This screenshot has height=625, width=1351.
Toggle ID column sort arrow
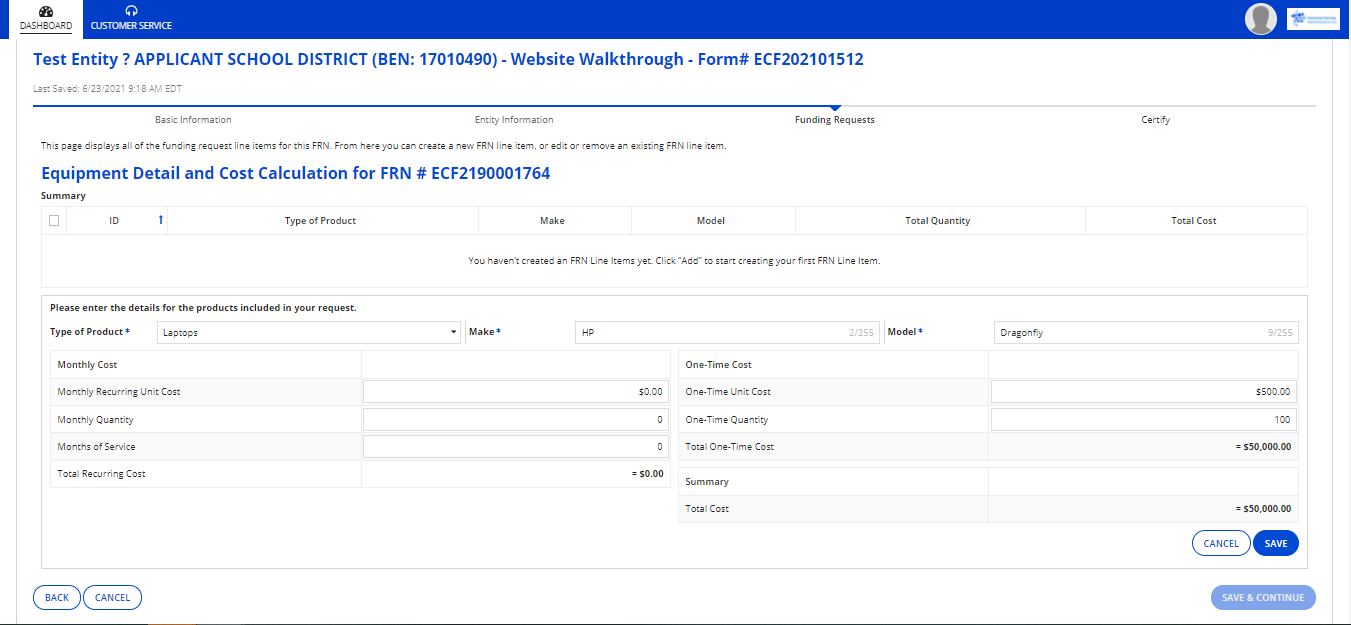point(160,220)
